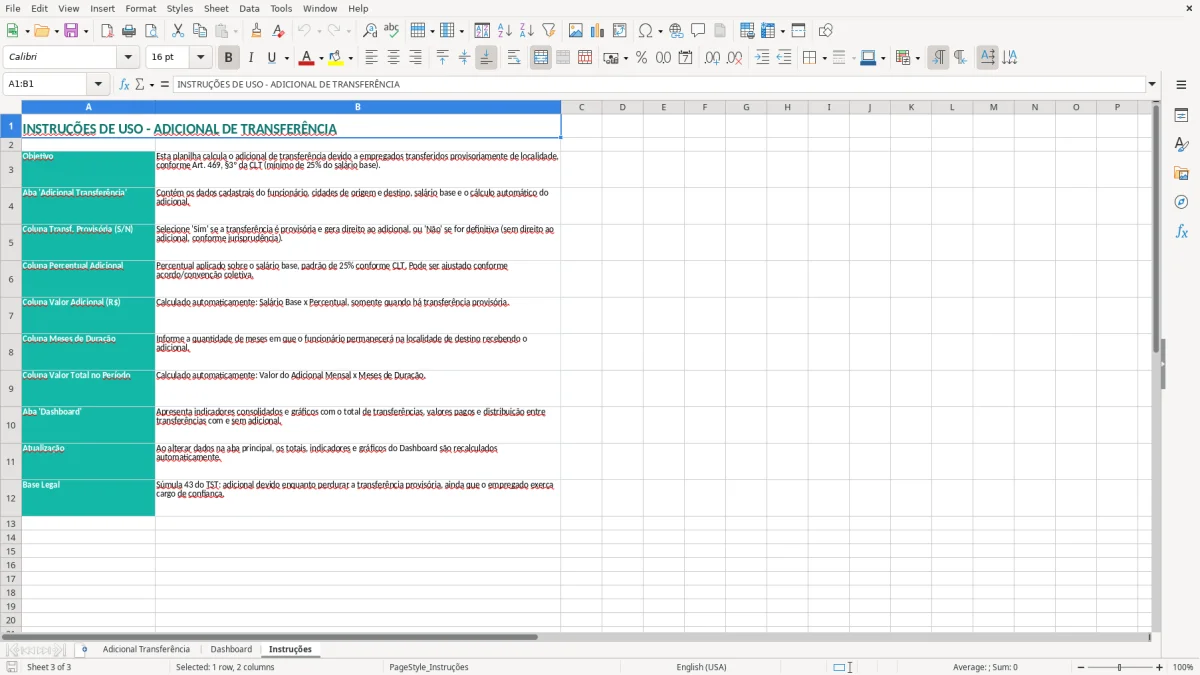
Task: Click the Format as Date icon
Action: [685, 58]
